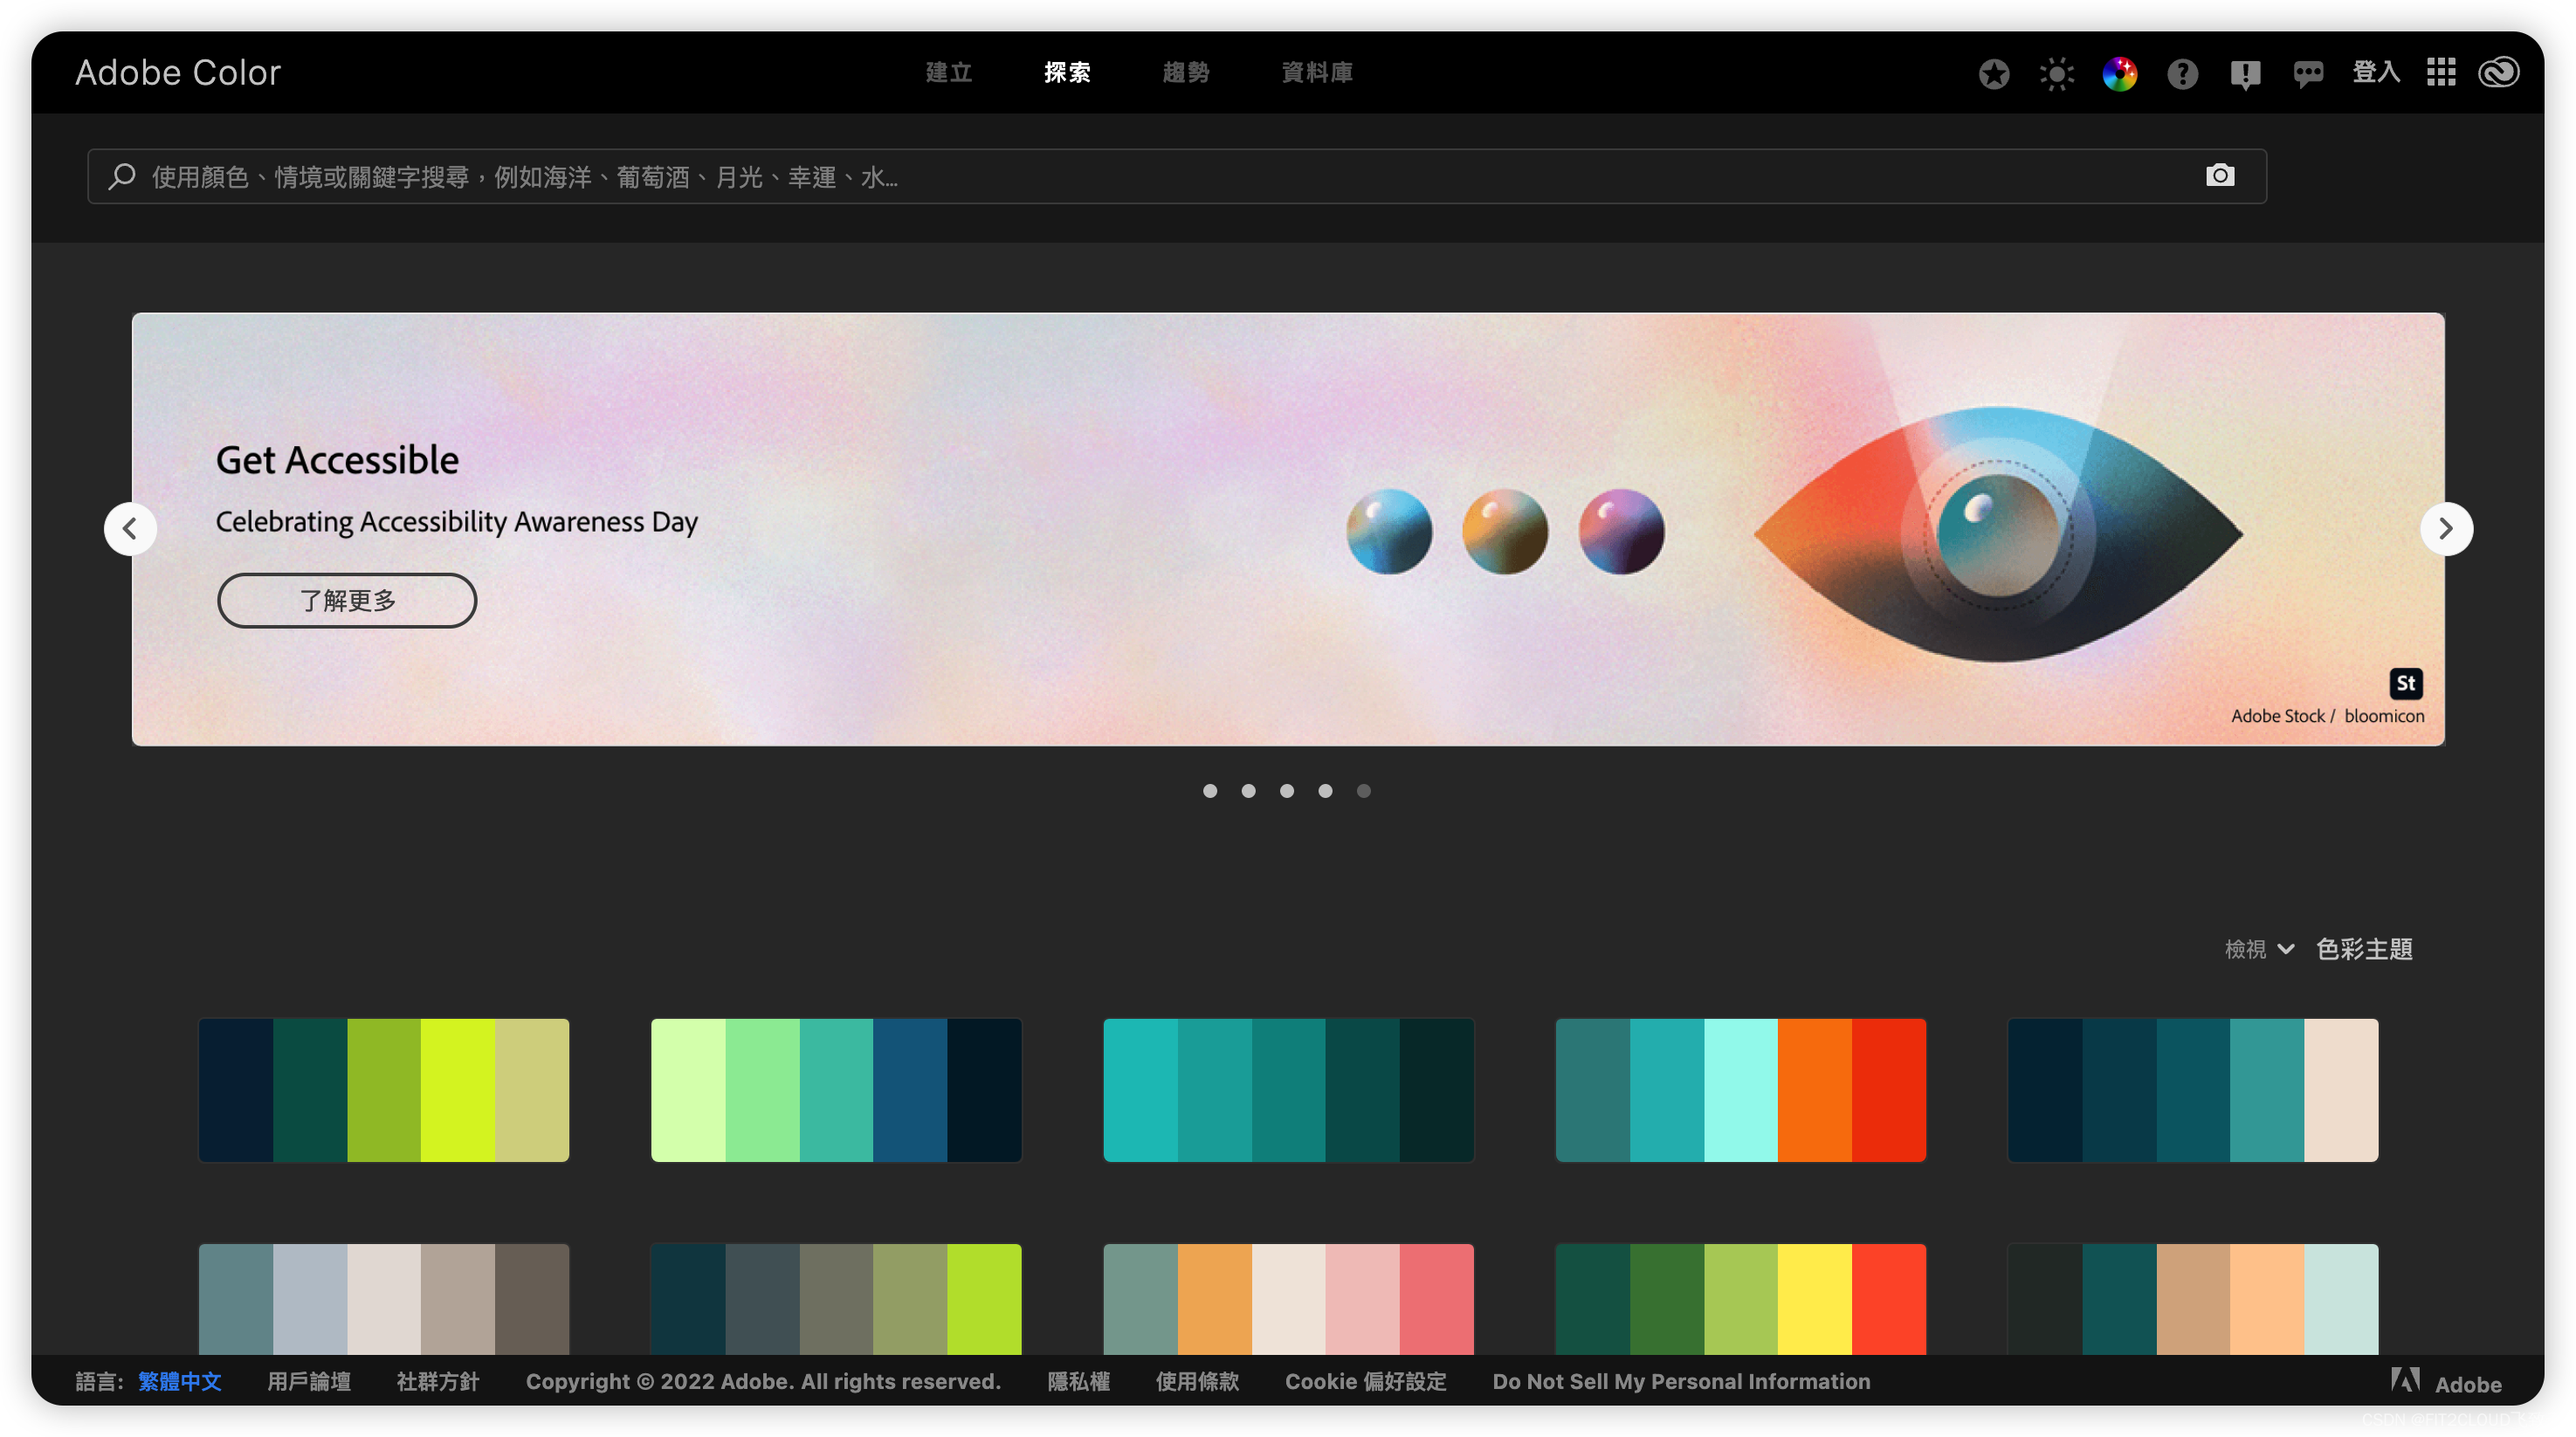Select the third carousel dot indicator
Viewport: 2576px width, 1437px height.
tap(1288, 789)
